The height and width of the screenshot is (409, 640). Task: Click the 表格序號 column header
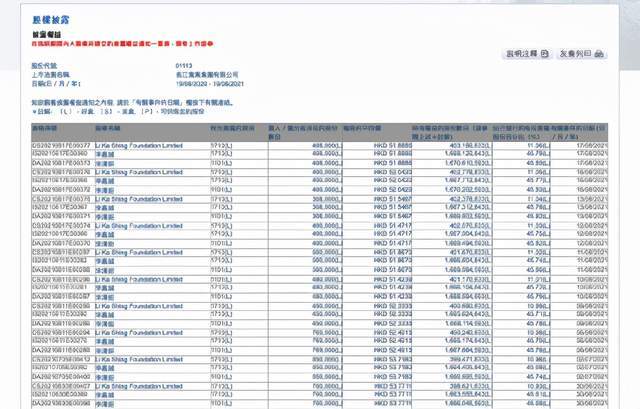[x=48, y=130]
